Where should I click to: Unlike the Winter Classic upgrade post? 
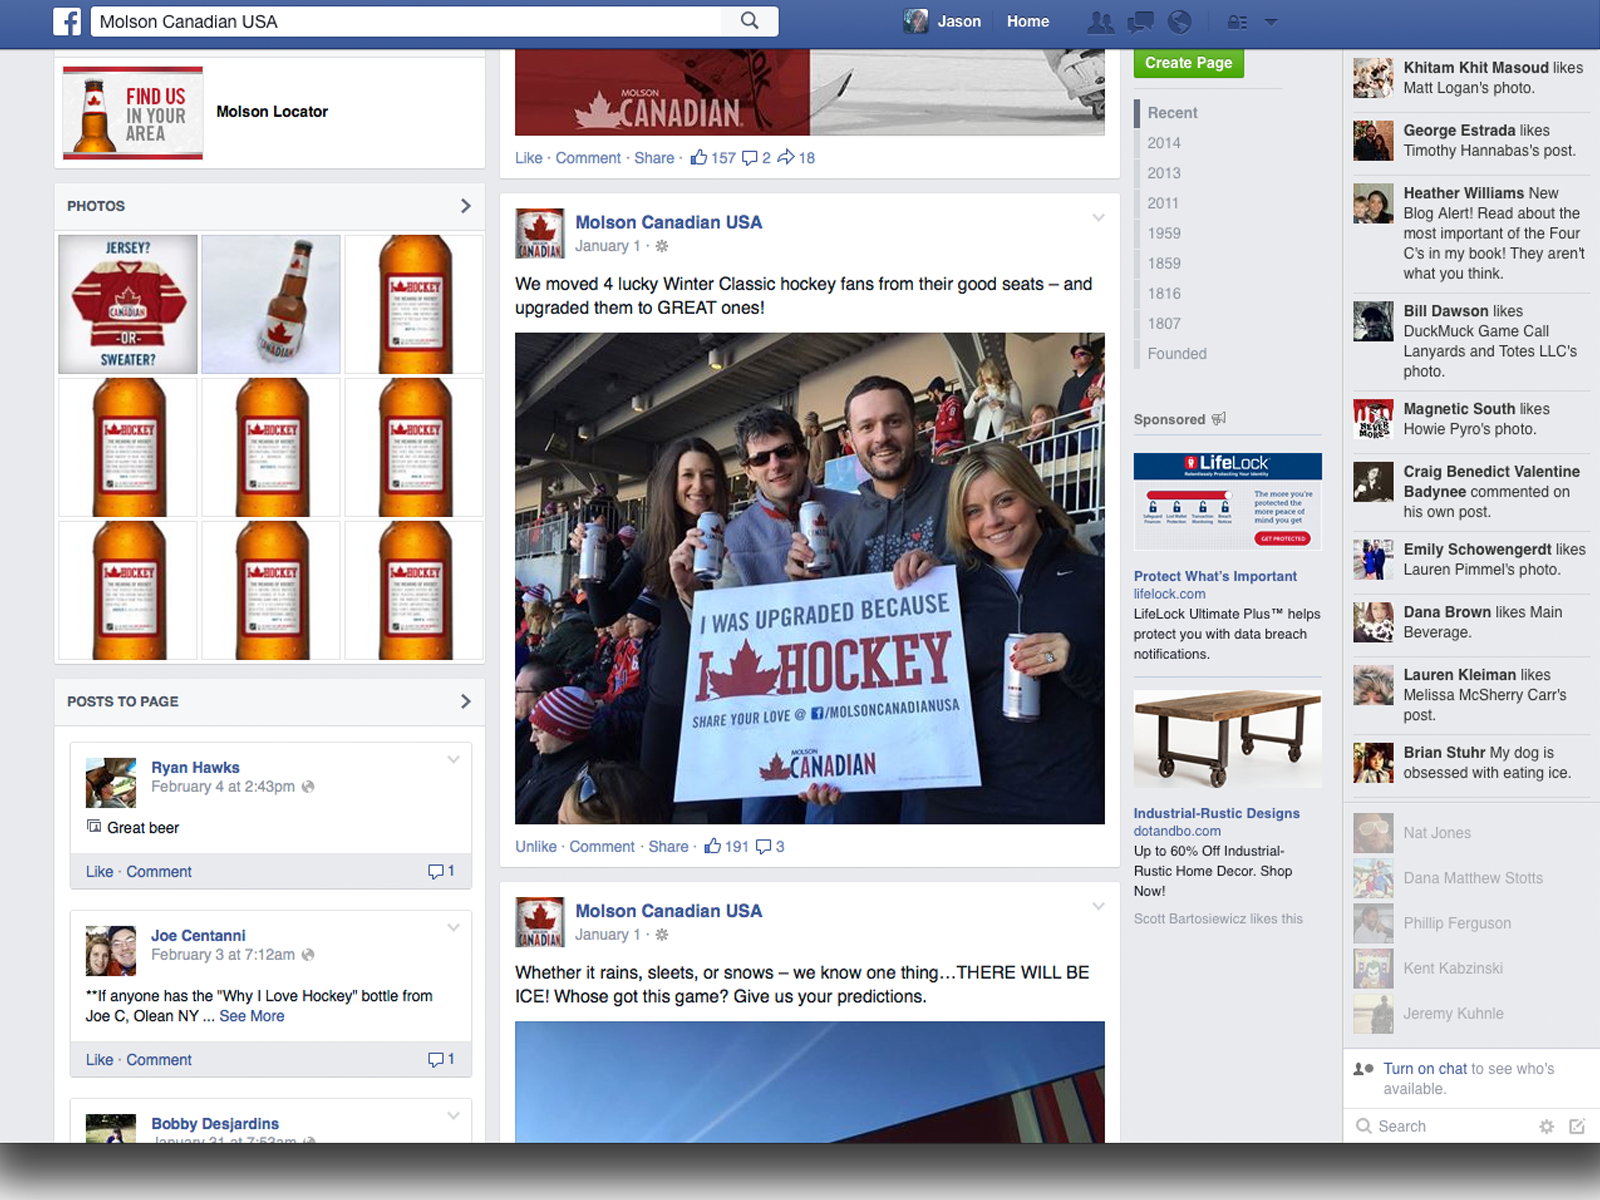(536, 846)
